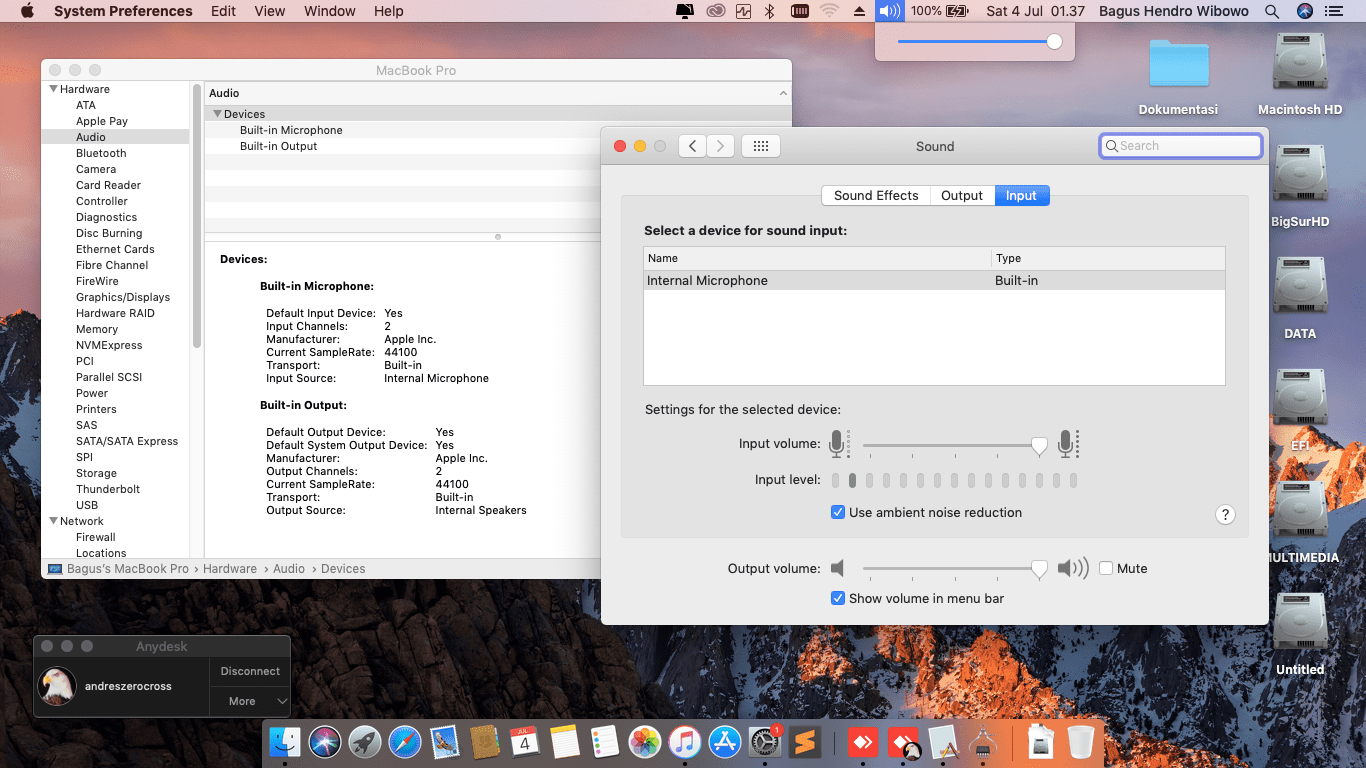Uncheck Show volume in menu bar
This screenshot has width=1366, height=768.
coord(838,598)
